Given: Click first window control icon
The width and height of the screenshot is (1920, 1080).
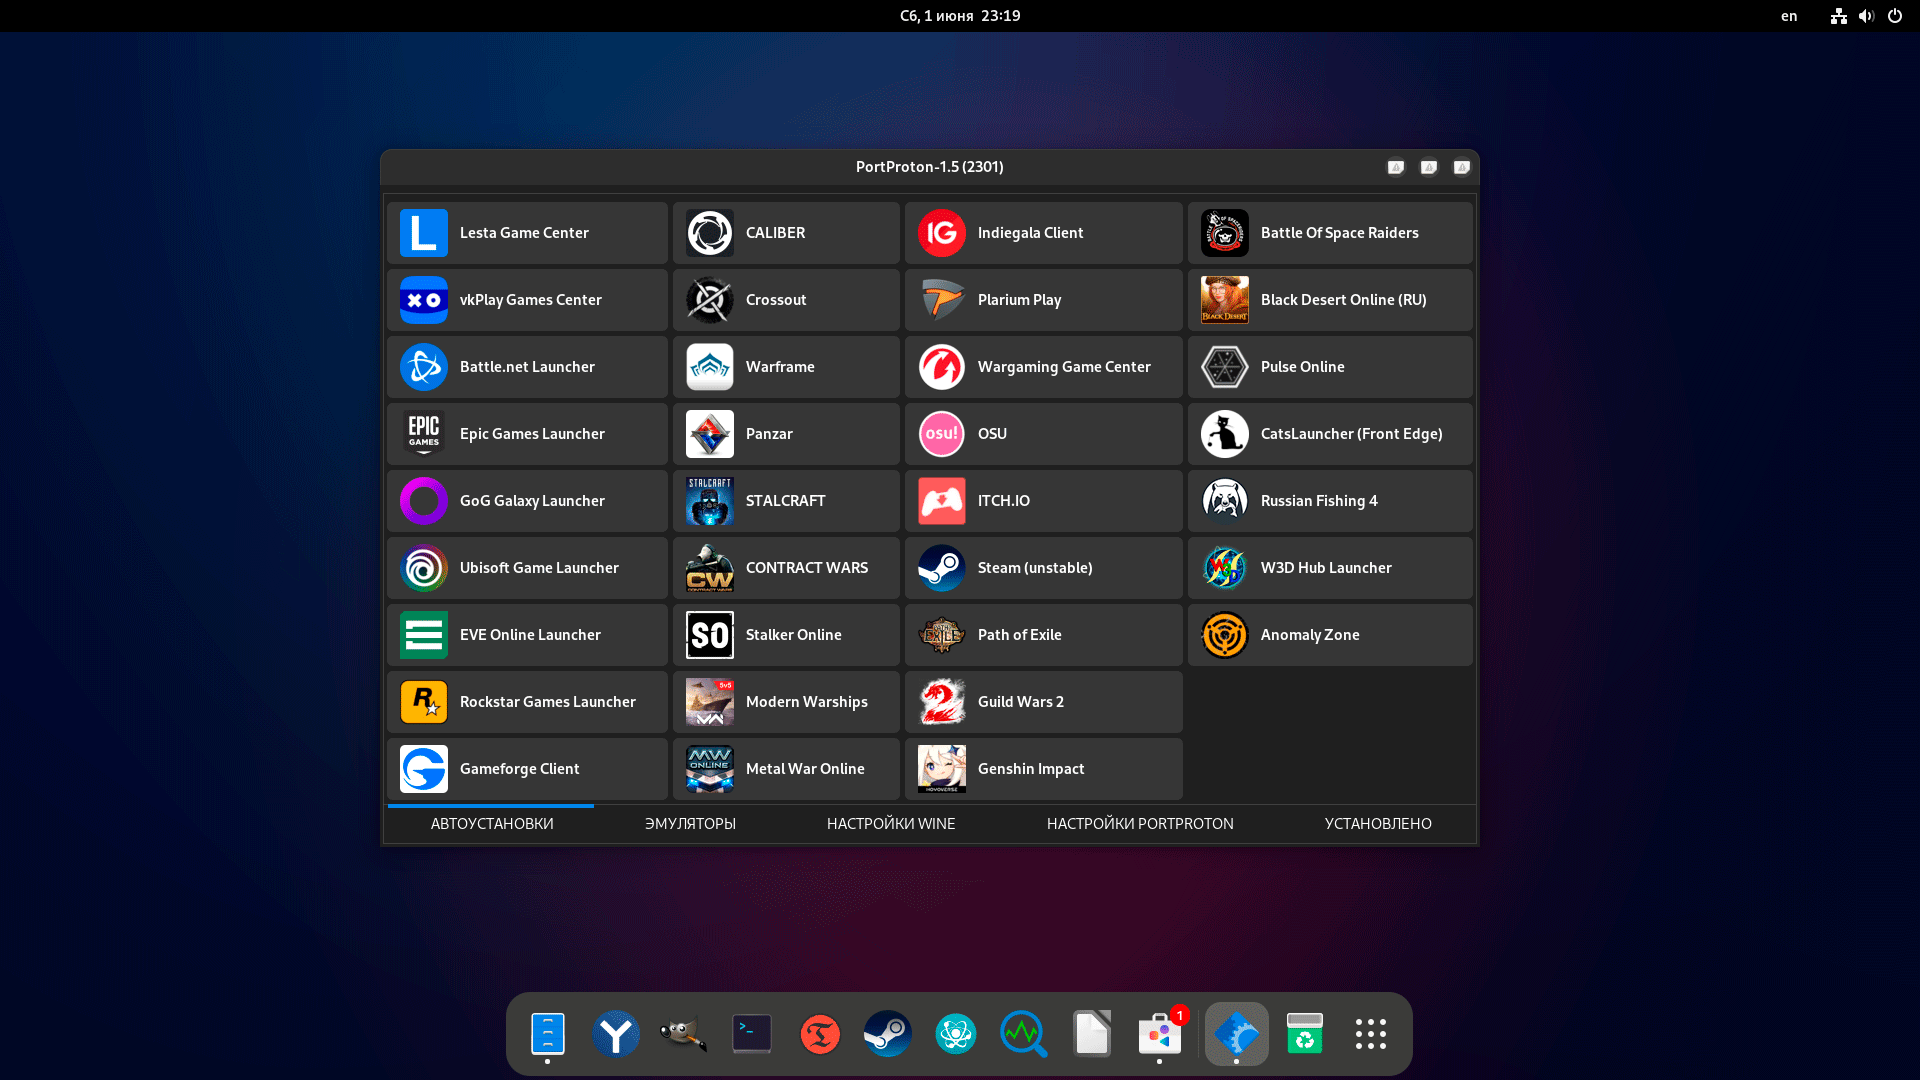Looking at the screenshot, I should click(1395, 166).
